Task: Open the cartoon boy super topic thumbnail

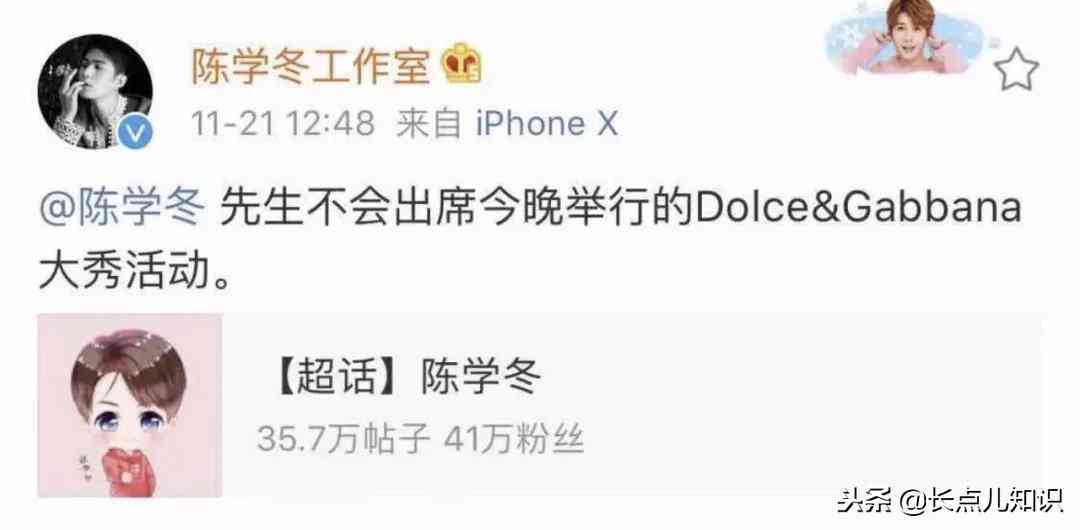Action: (x=129, y=405)
